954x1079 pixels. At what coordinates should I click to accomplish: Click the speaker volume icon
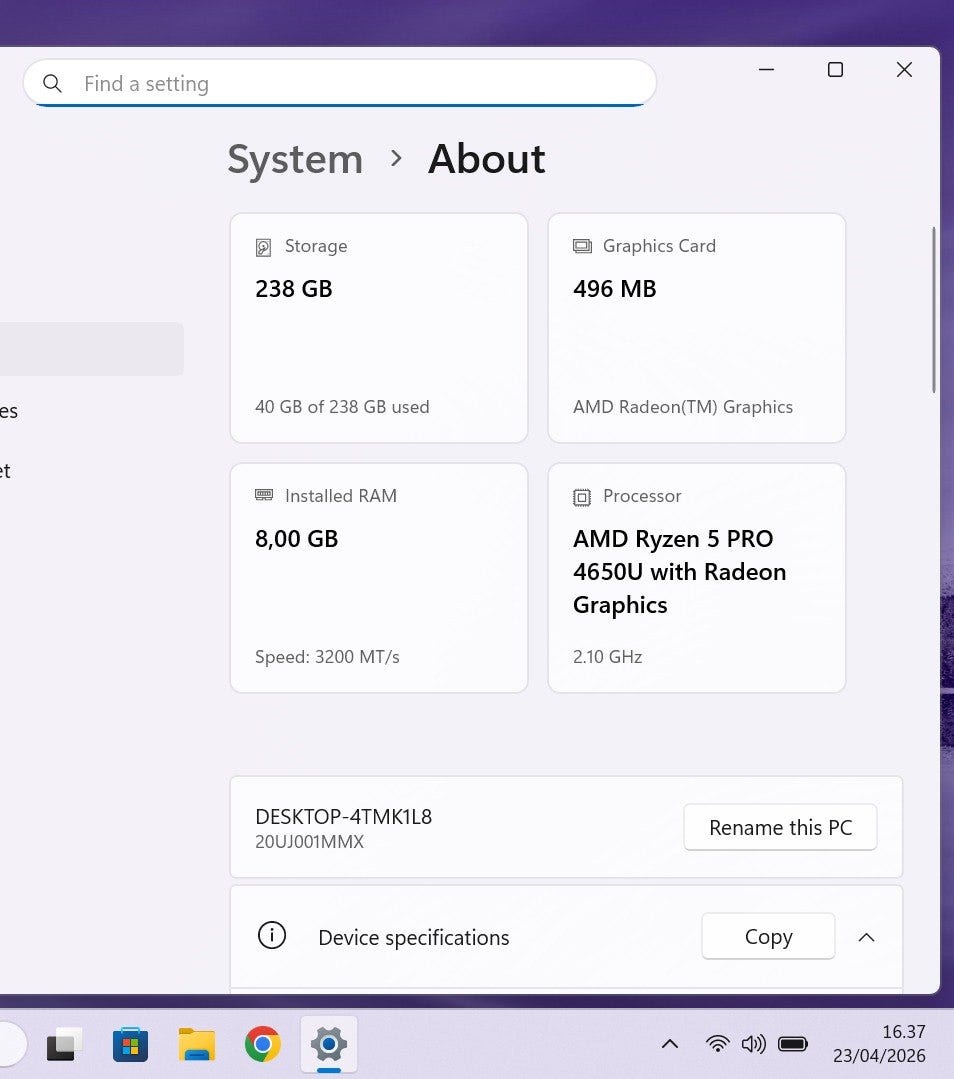pyautogui.click(x=753, y=1044)
